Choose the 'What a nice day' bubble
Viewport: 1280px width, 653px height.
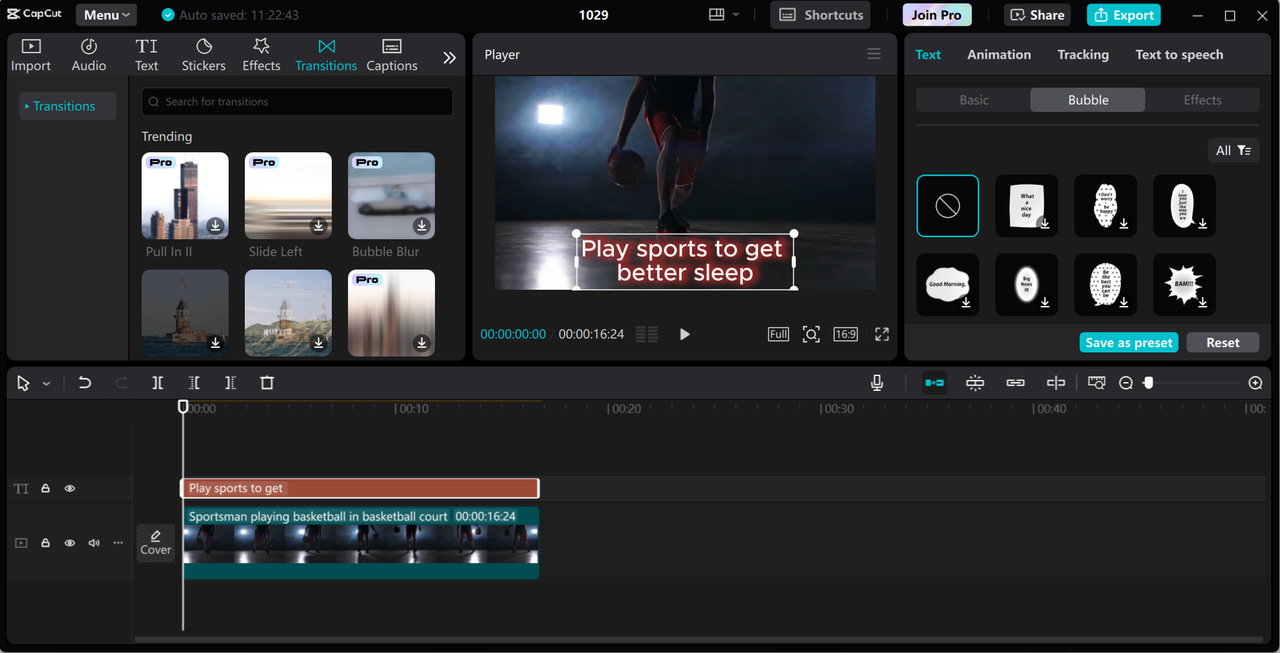click(1027, 206)
